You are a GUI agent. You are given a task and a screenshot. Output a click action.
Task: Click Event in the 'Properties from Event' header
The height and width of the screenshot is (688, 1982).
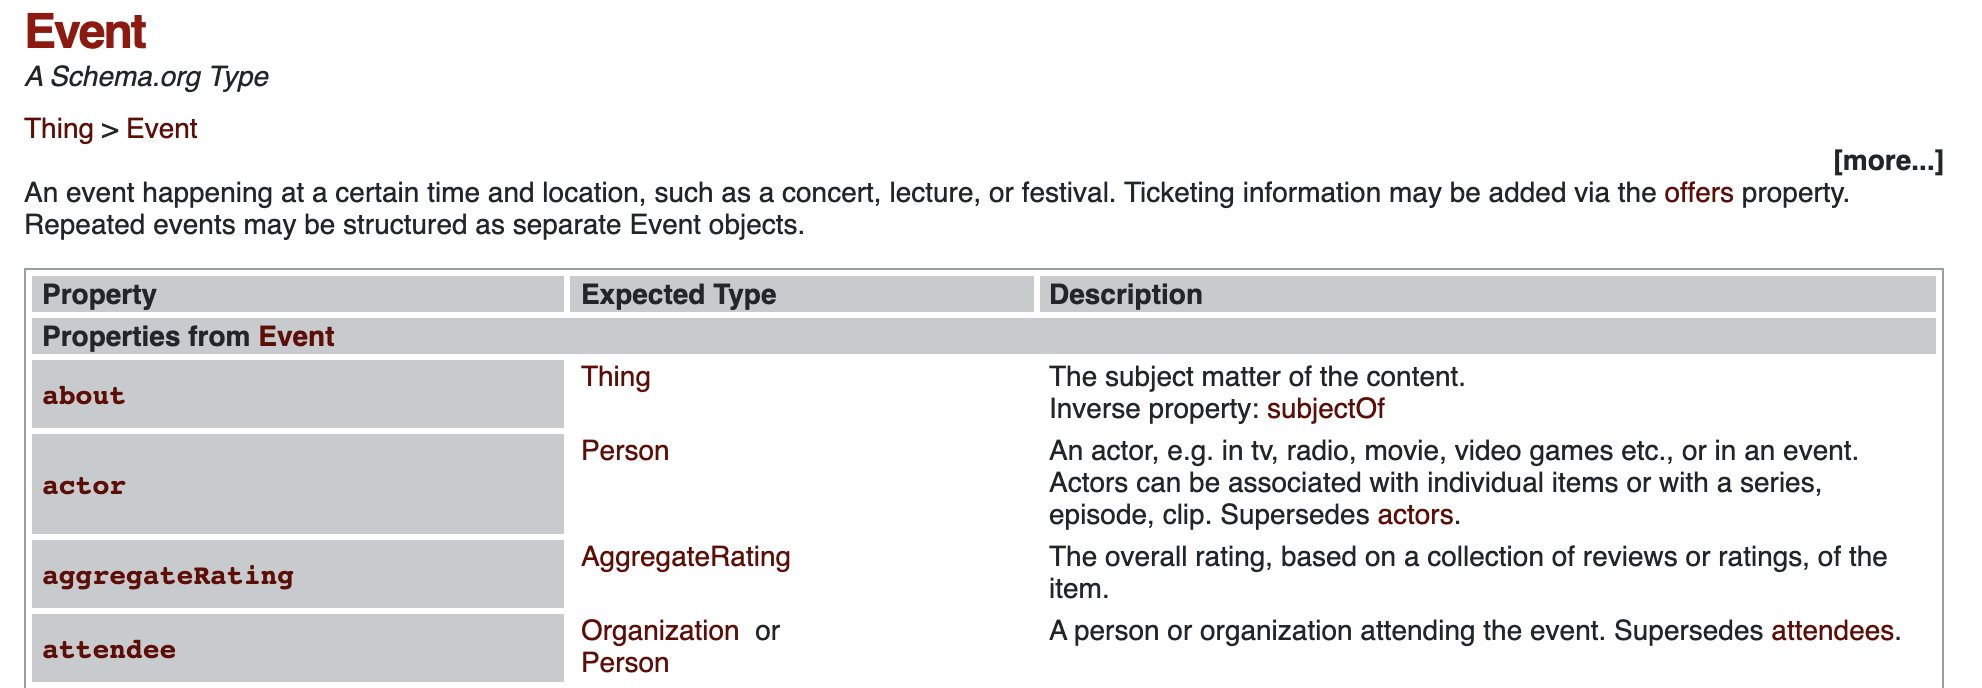coord(296,337)
